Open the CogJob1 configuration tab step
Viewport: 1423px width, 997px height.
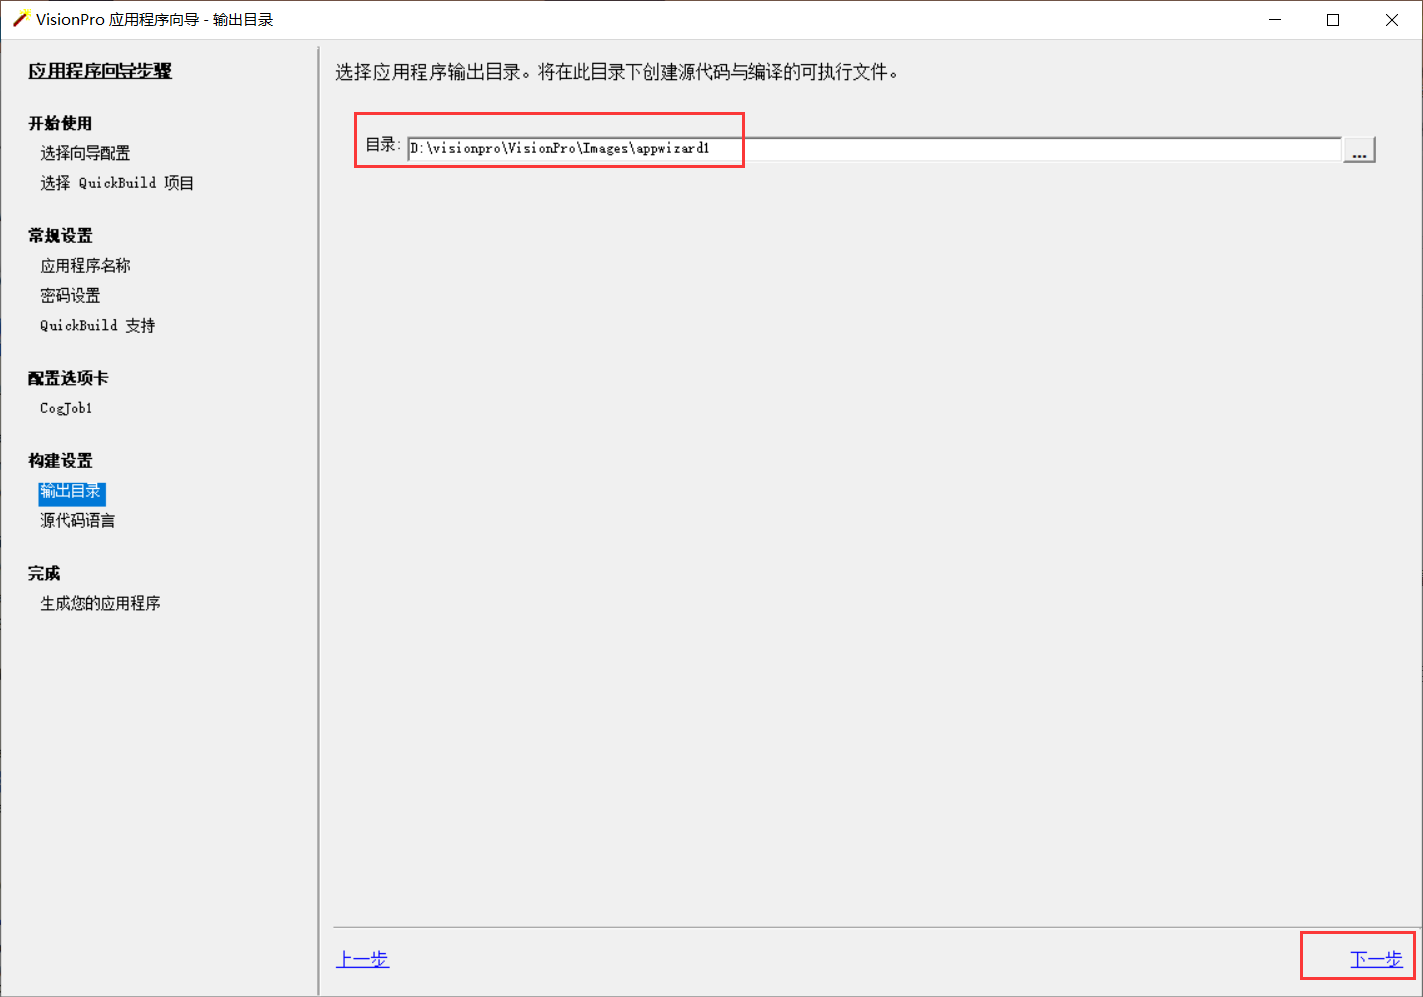(64, 408)
